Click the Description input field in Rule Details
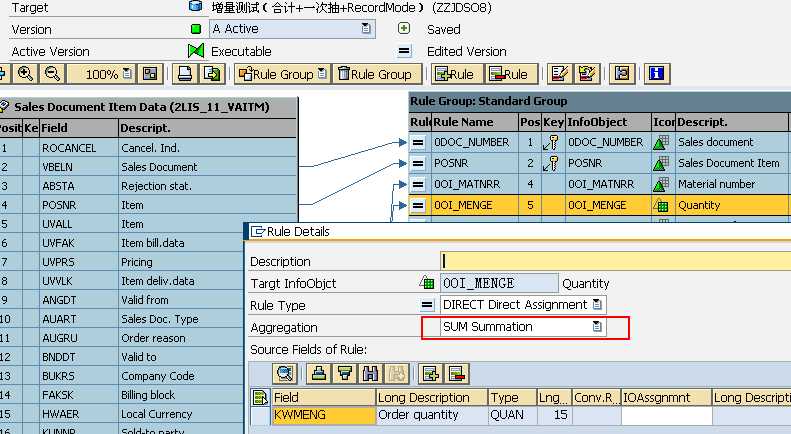This screenshot has width=791, height=434. pos(615,261)
